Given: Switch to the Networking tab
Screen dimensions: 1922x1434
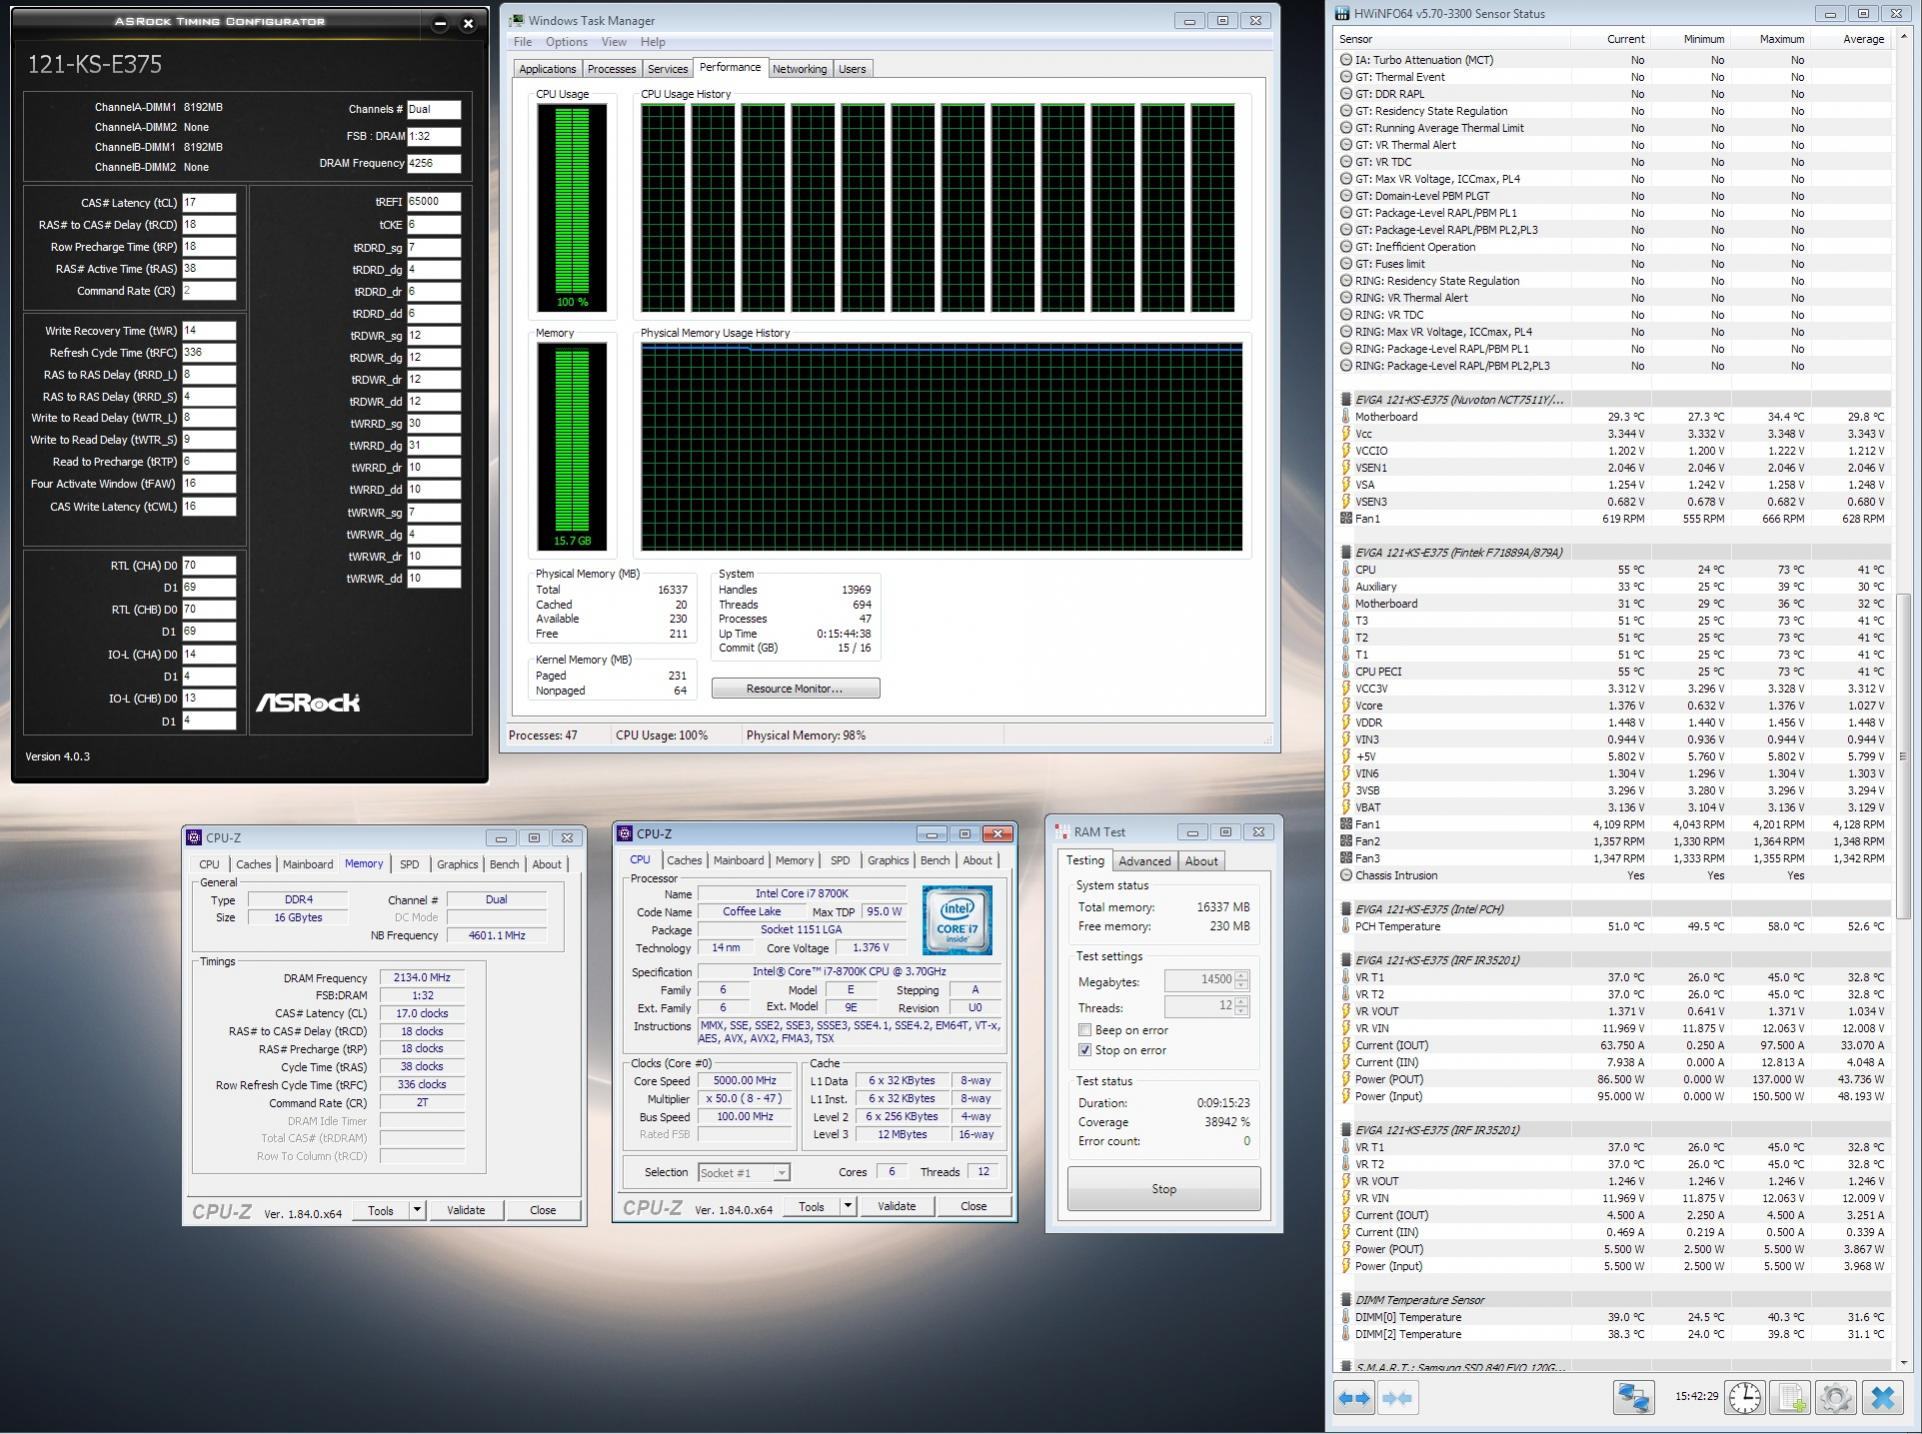Looking at the screenshot, I should pyautogui.click(x=799, y=69).
